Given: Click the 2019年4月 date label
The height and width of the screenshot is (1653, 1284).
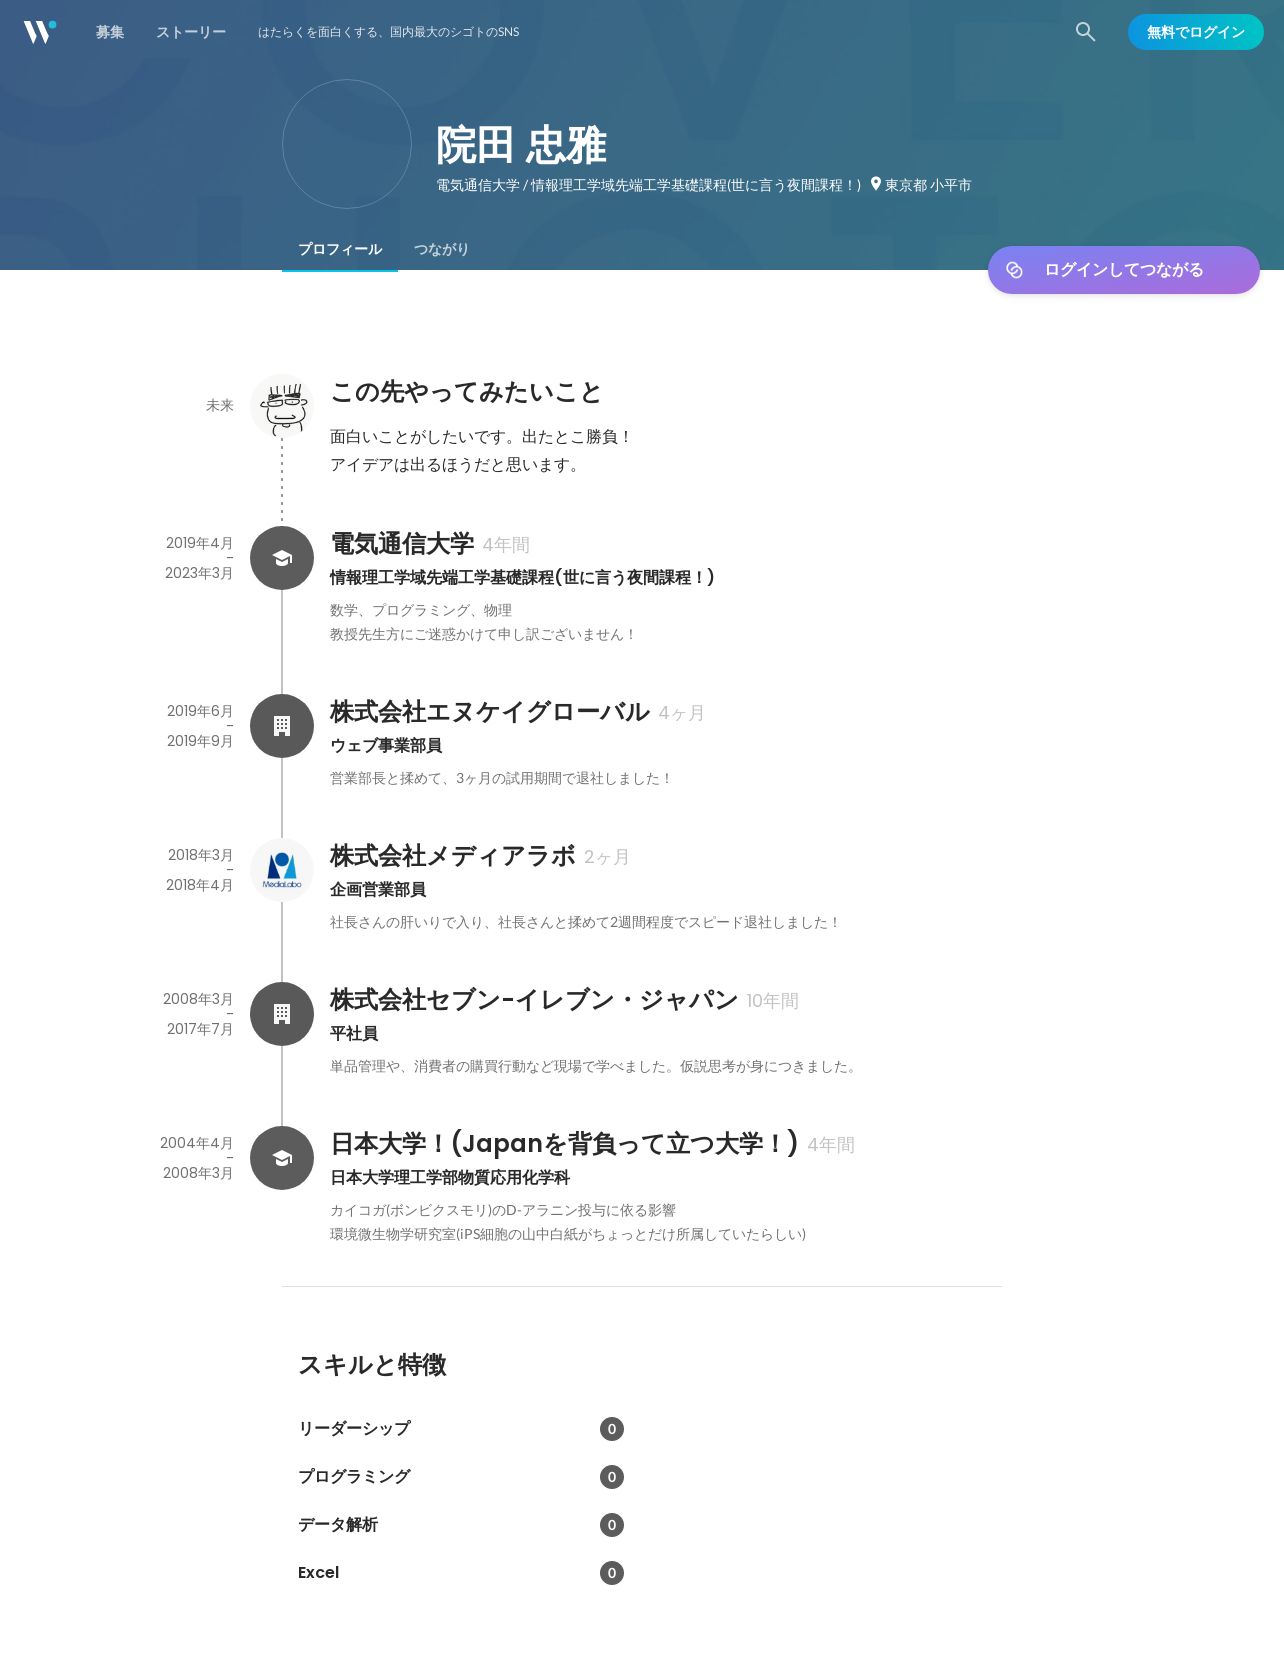Looking at the screenshot, I should 200,543.
